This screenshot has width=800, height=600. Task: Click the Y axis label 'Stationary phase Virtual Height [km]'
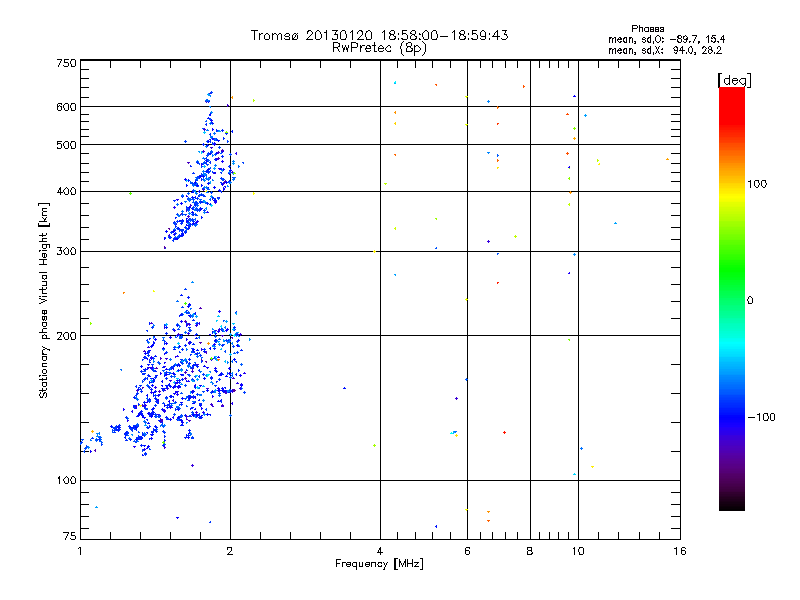point(43,300)
